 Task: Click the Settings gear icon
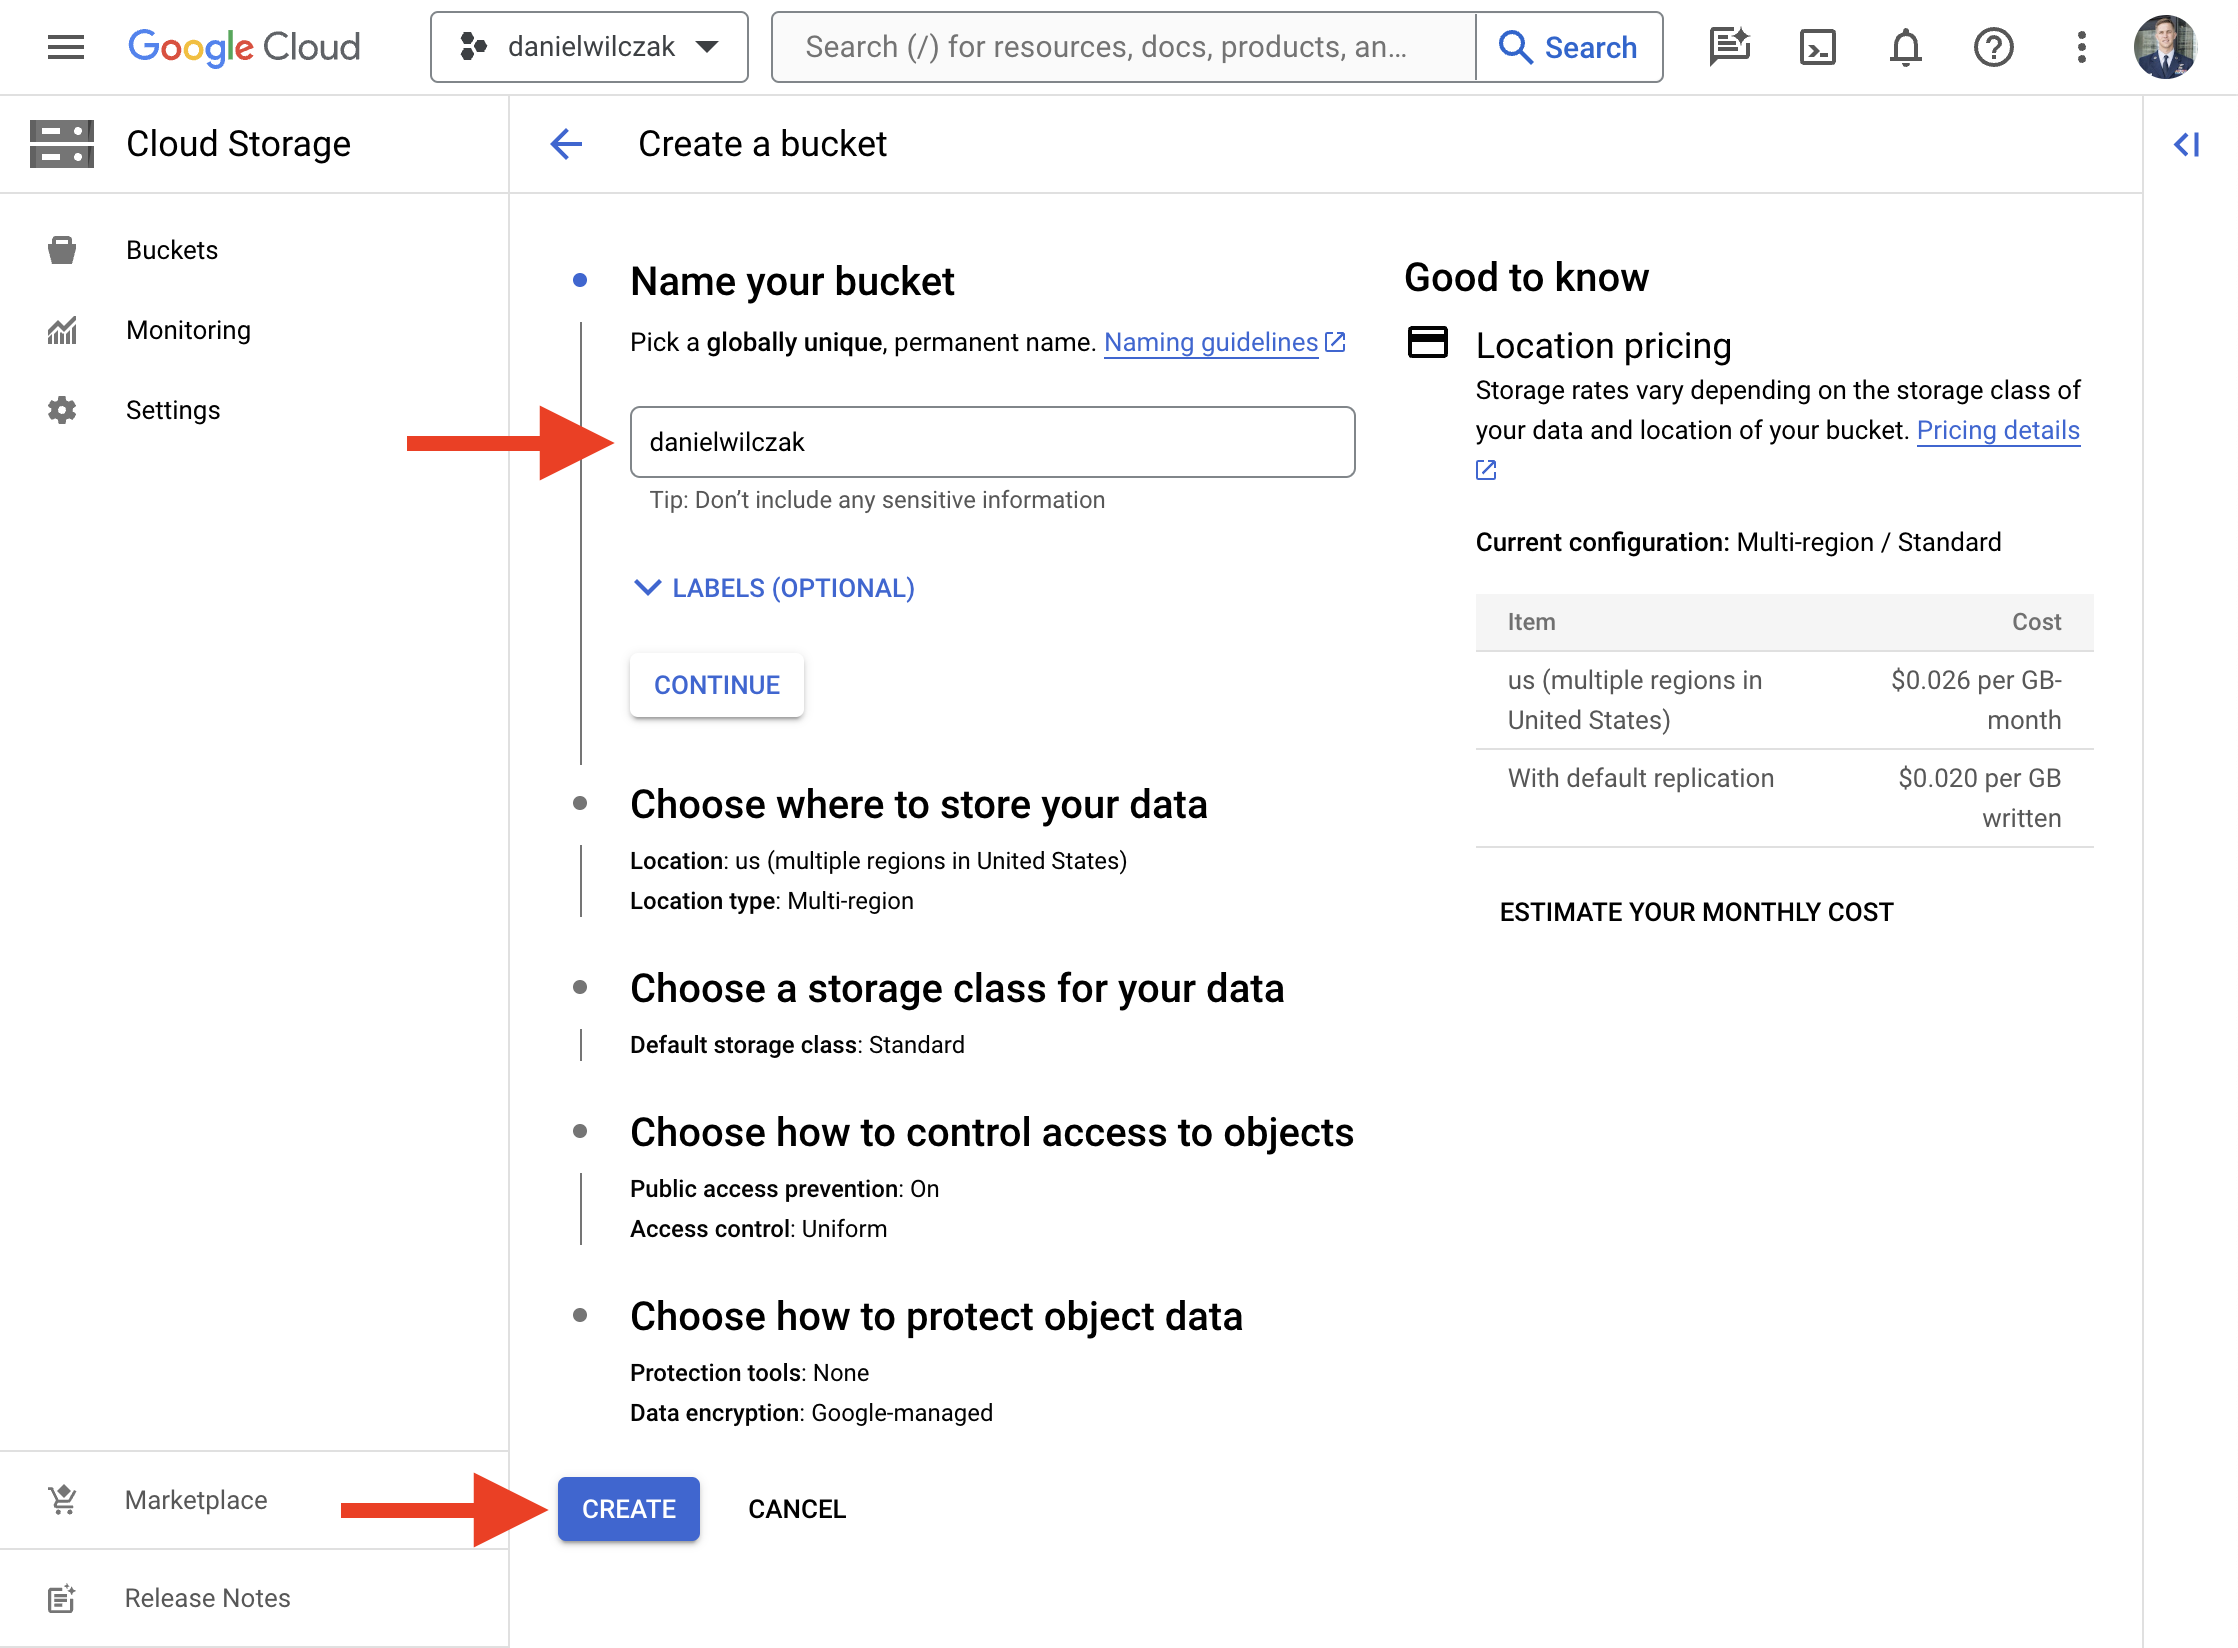(62, 410)
